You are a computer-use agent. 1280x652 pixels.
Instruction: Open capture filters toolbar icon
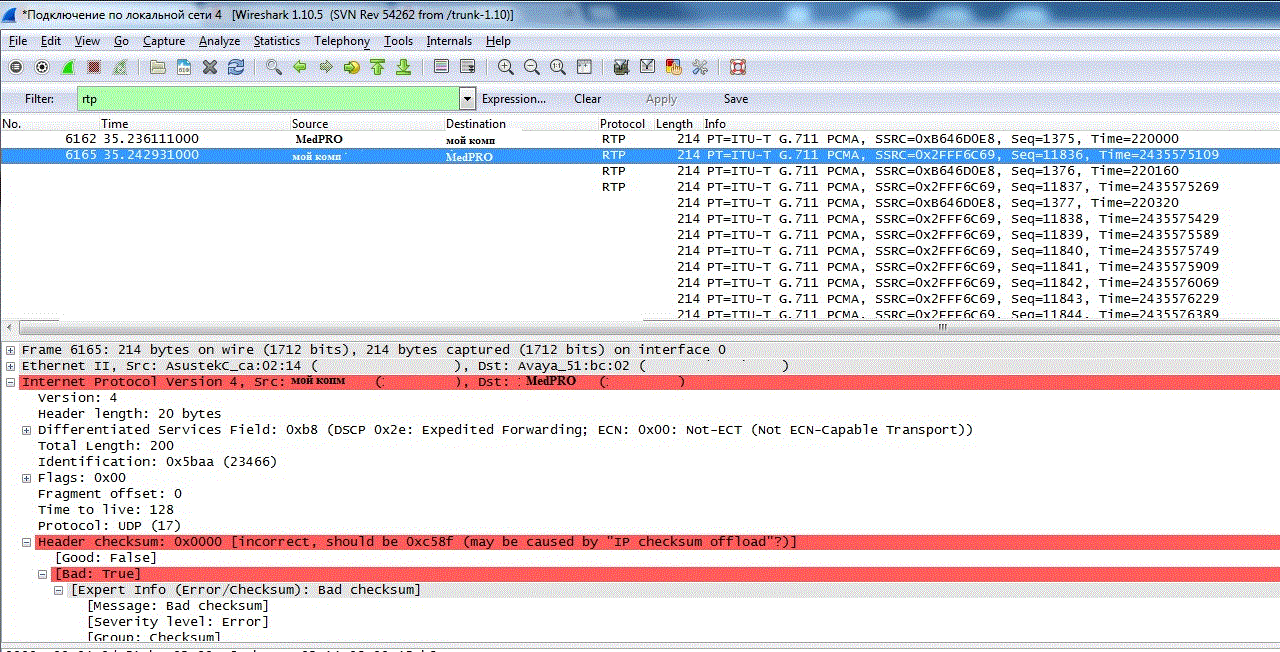pos(622,67)
